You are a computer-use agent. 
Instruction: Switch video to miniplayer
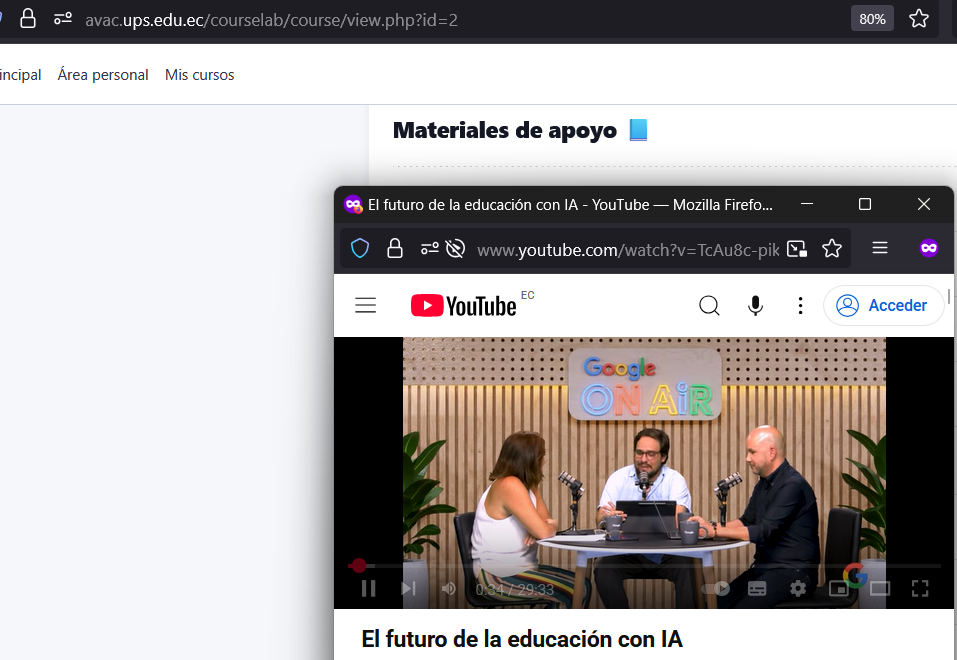[x=838, y=589]
